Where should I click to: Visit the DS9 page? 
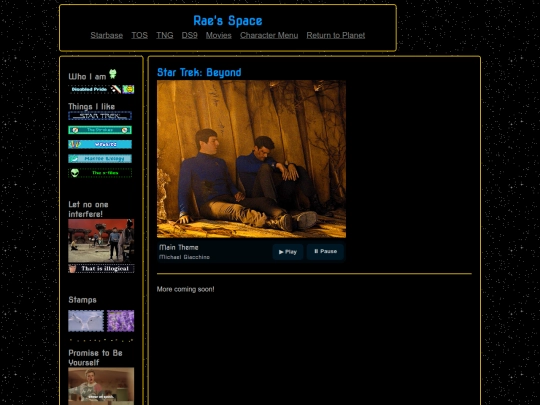(189, 35)
